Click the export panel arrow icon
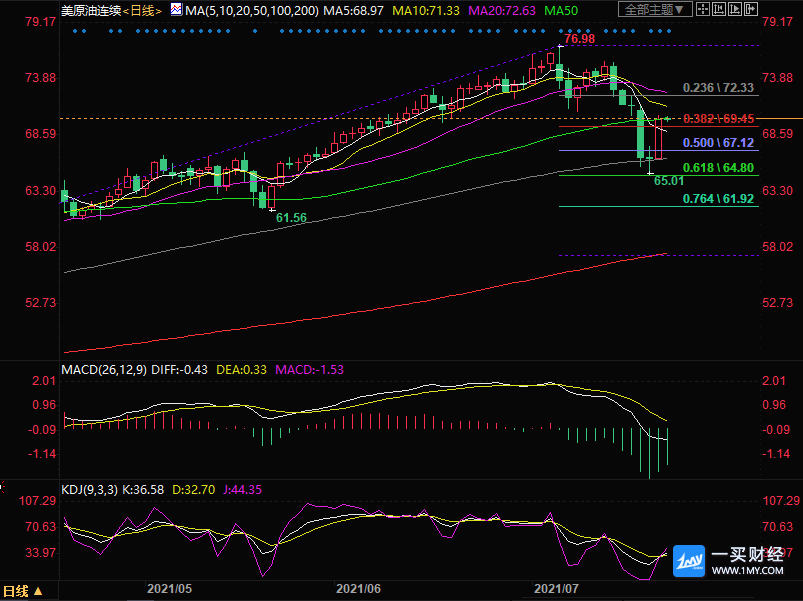The image size is (803, 601). [751, 9]
